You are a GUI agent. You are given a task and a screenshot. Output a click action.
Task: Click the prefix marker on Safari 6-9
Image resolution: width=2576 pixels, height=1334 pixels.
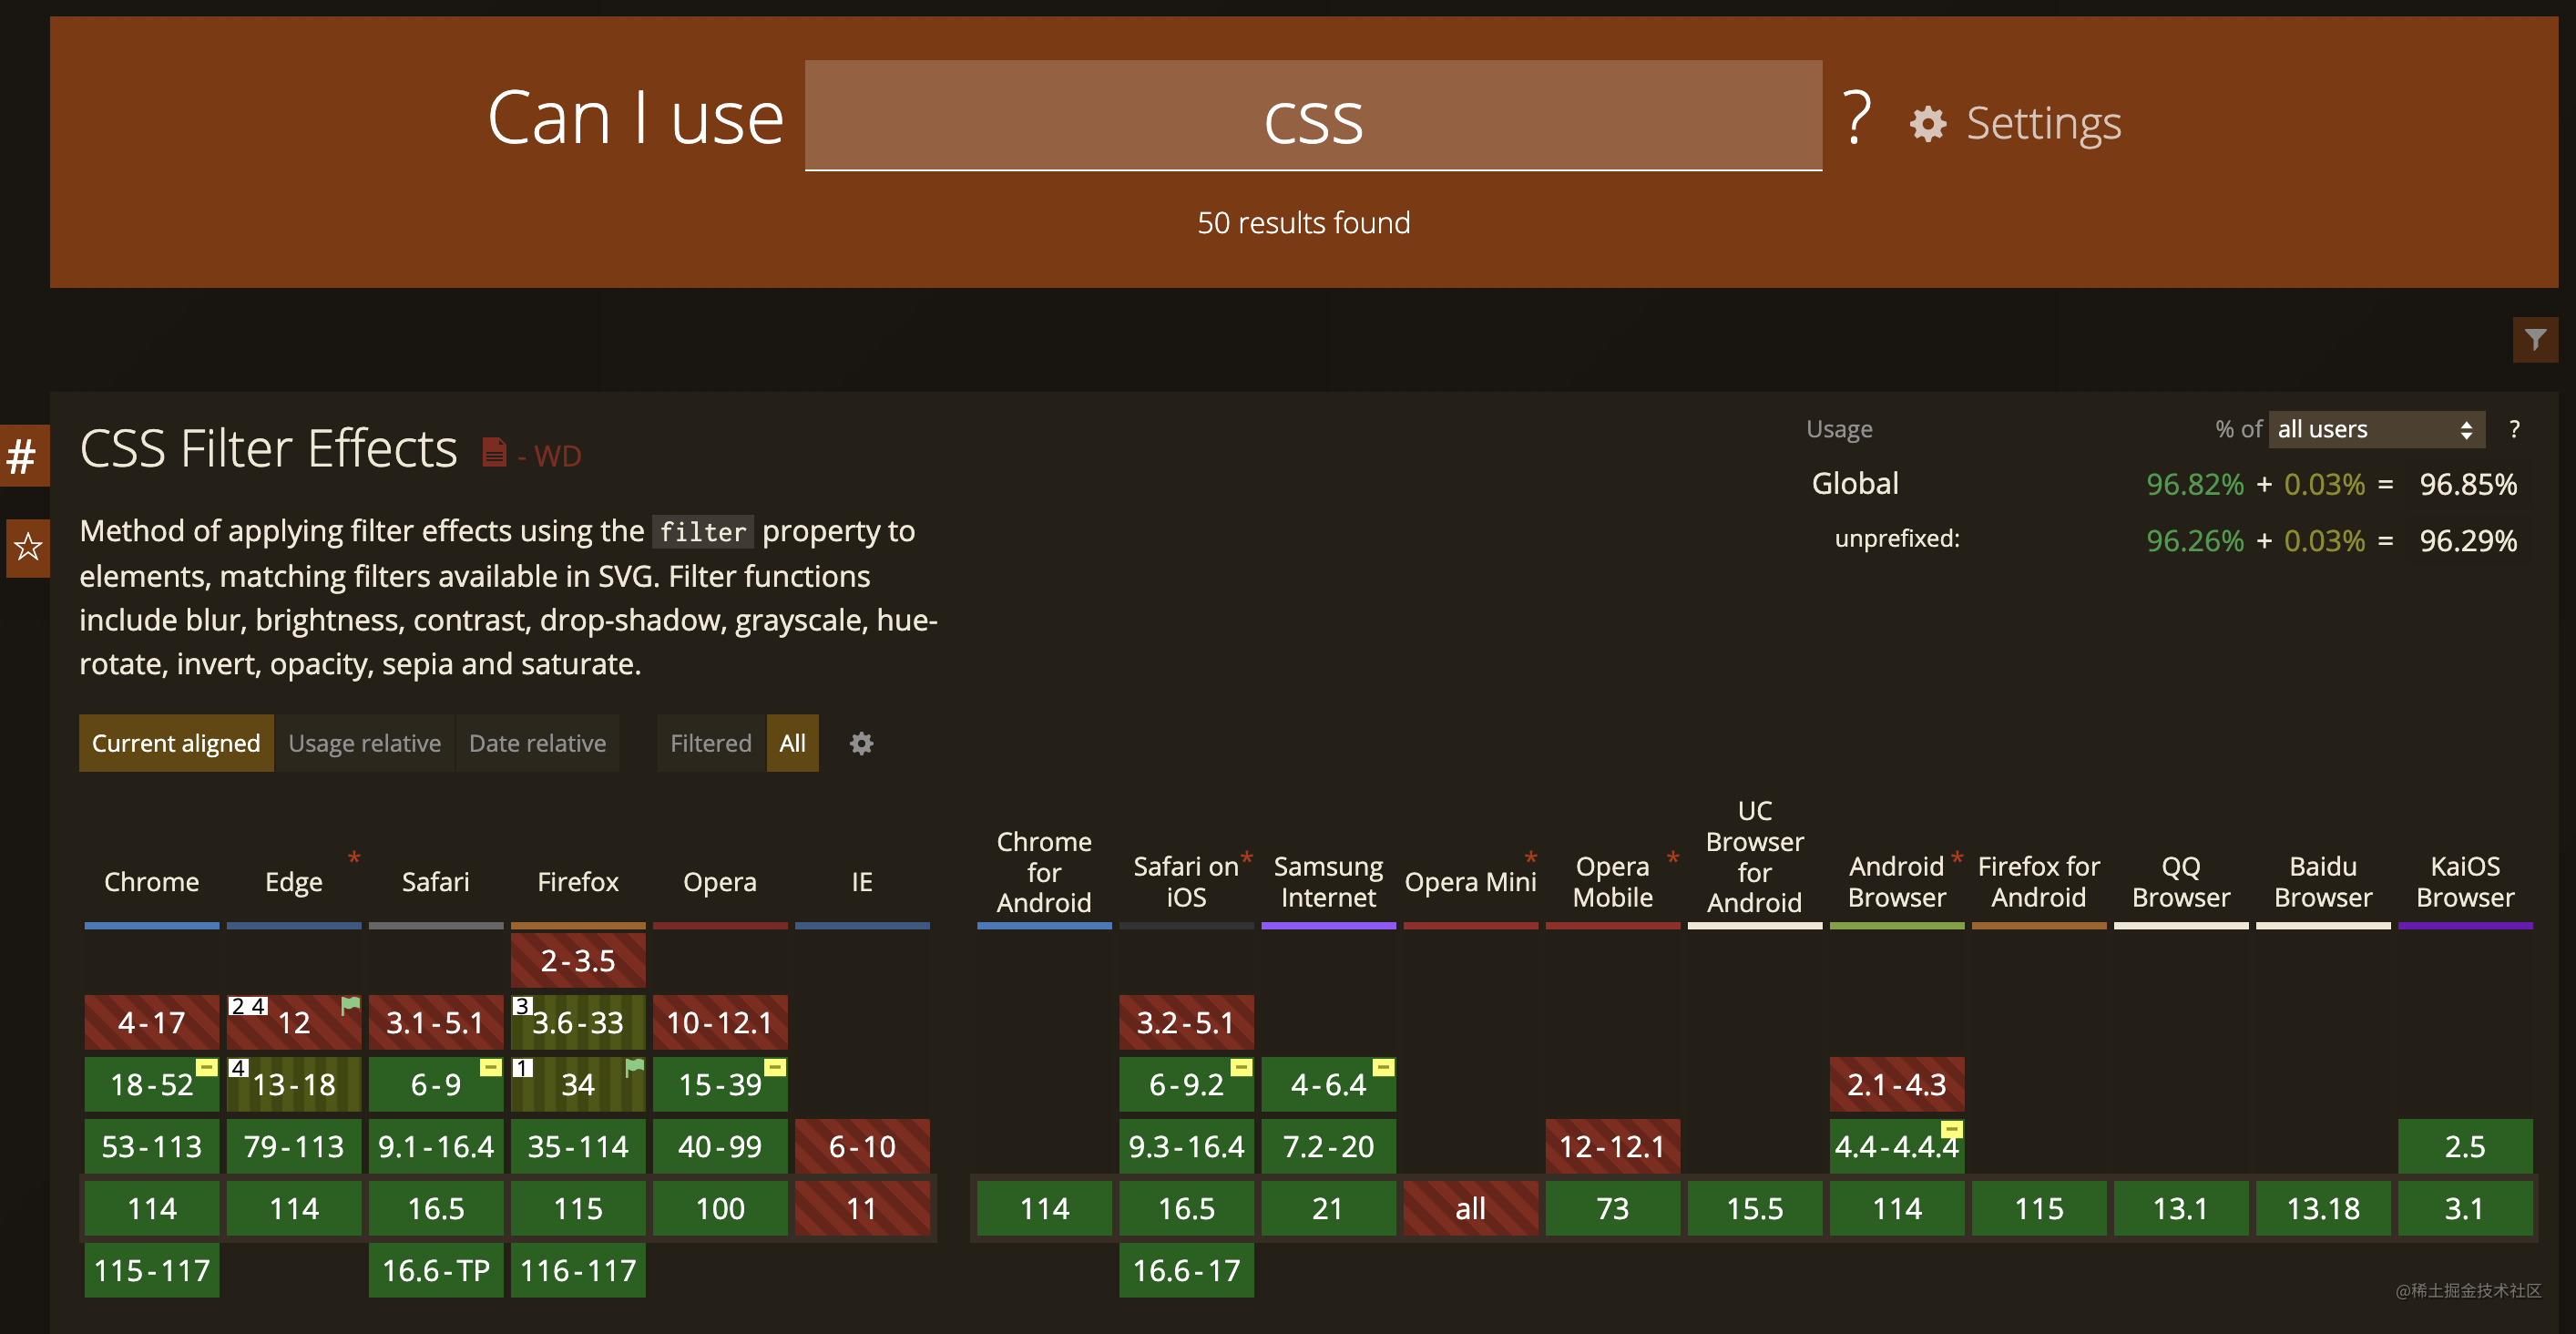tap(490, 1067)
